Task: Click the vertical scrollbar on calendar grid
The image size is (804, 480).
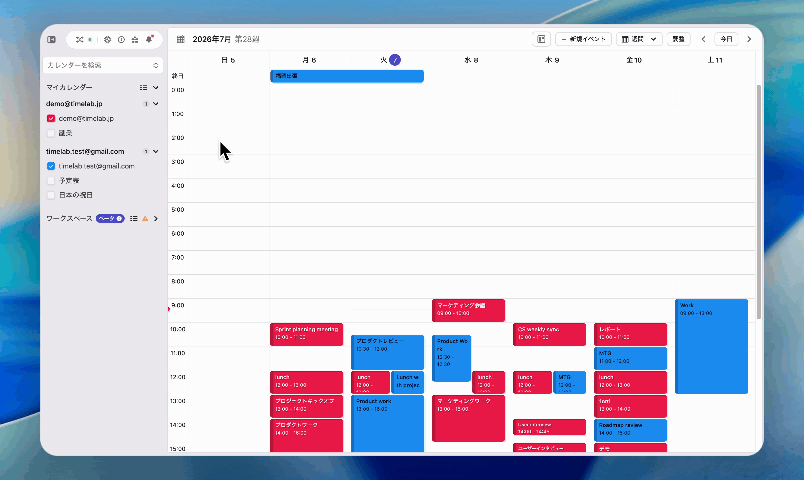Action: 759,202
